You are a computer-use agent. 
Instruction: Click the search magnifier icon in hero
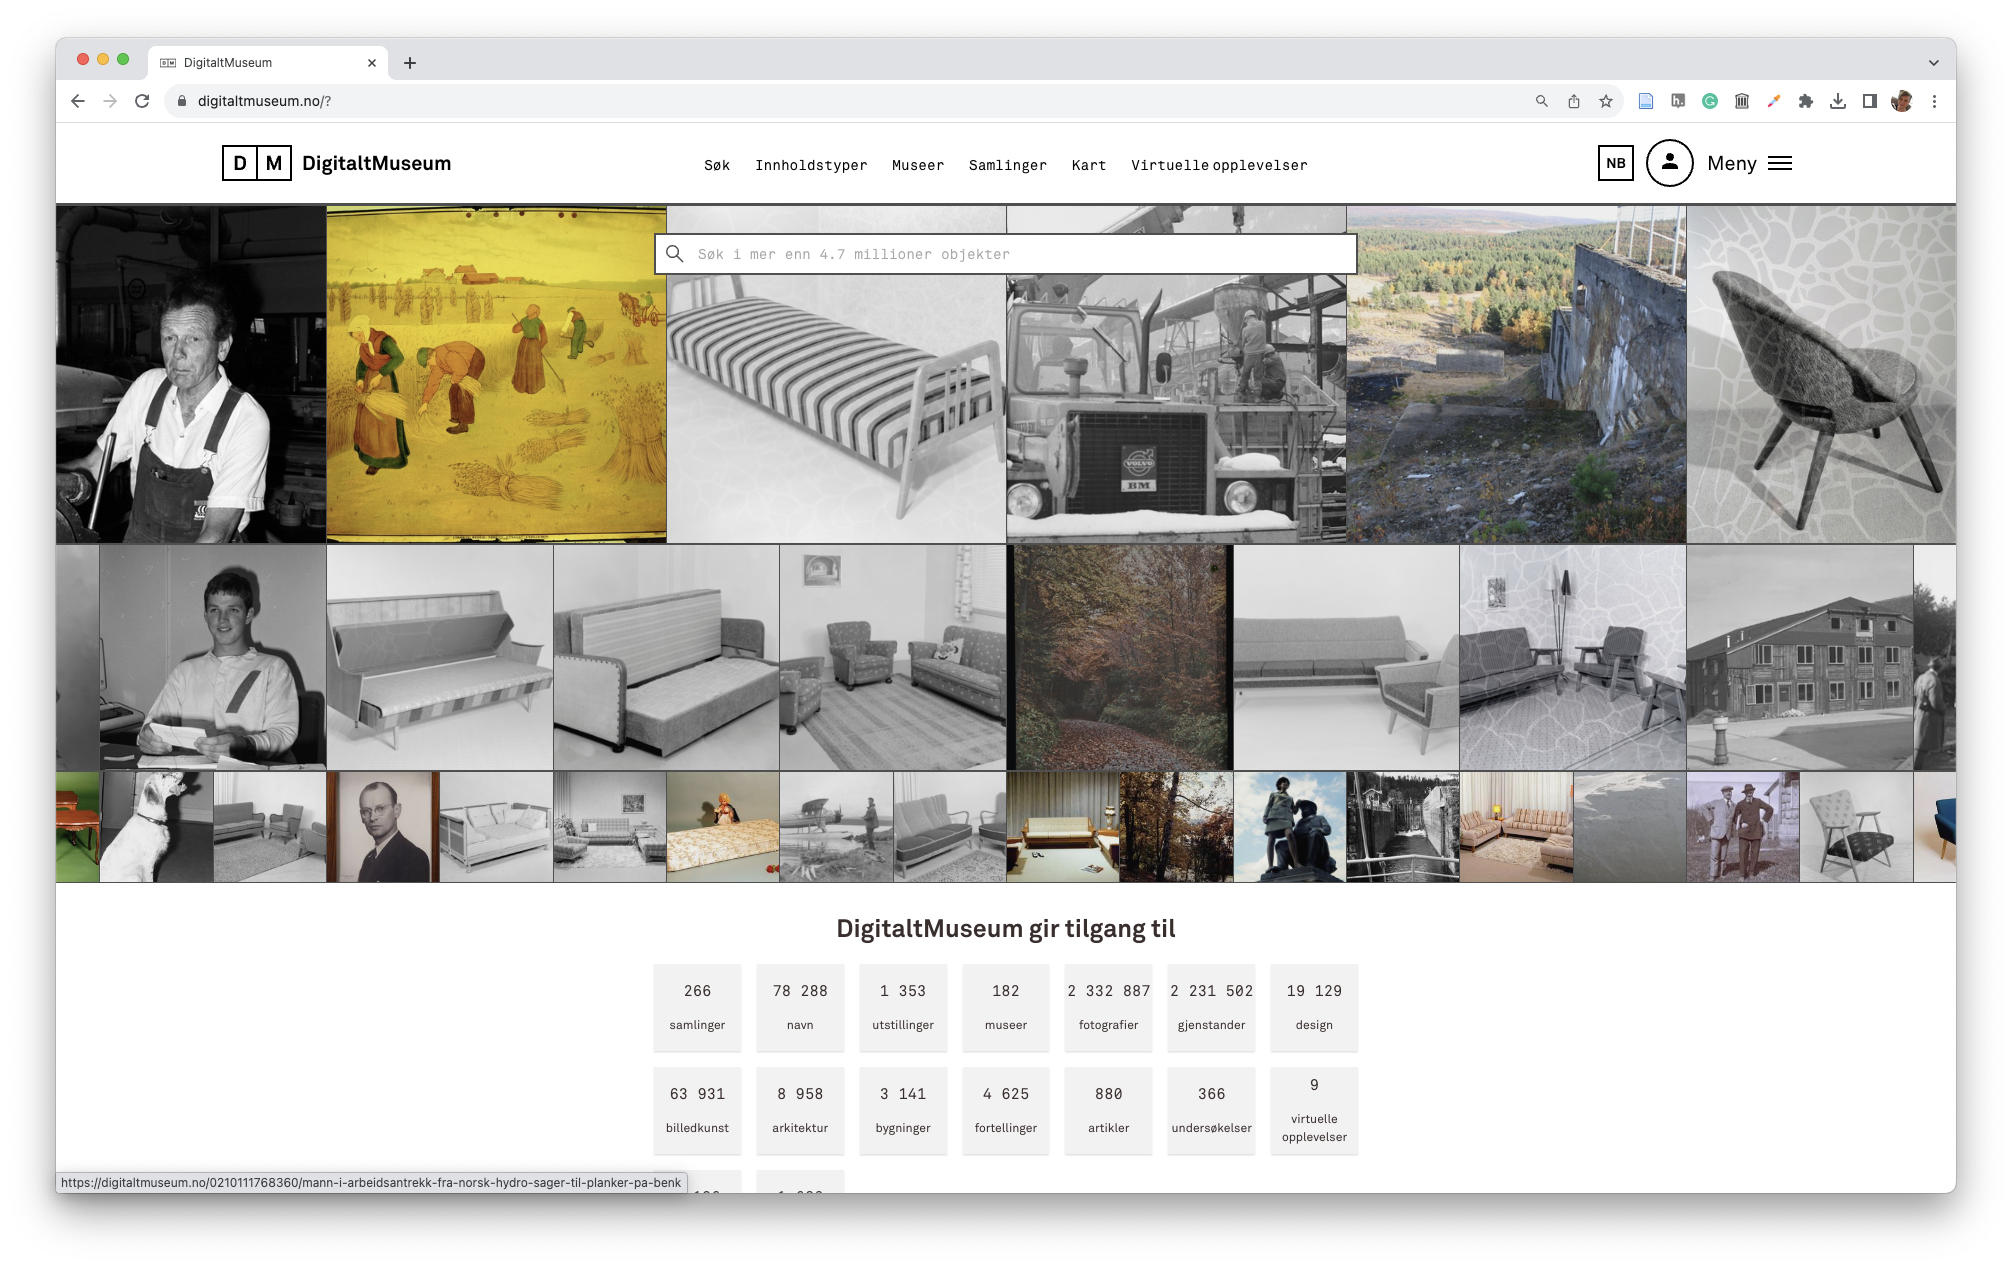tap(675, 254)
